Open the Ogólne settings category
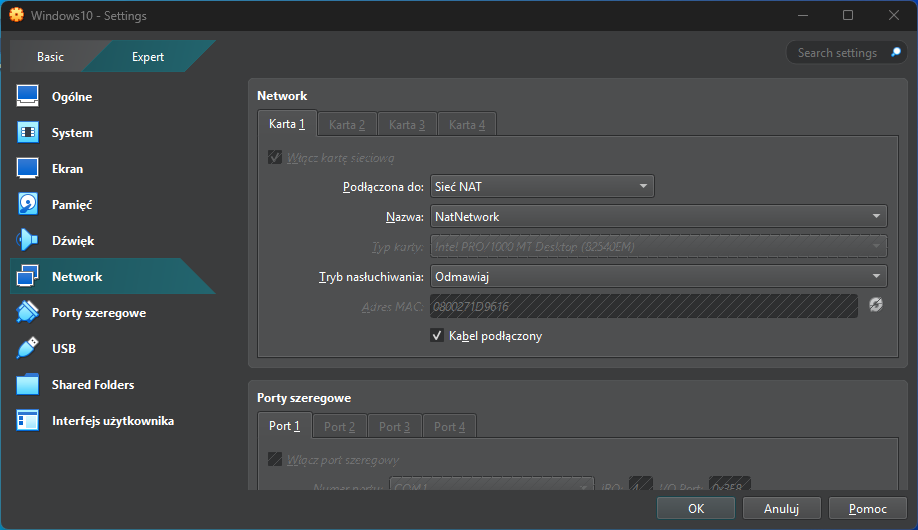 click(111, 96)
